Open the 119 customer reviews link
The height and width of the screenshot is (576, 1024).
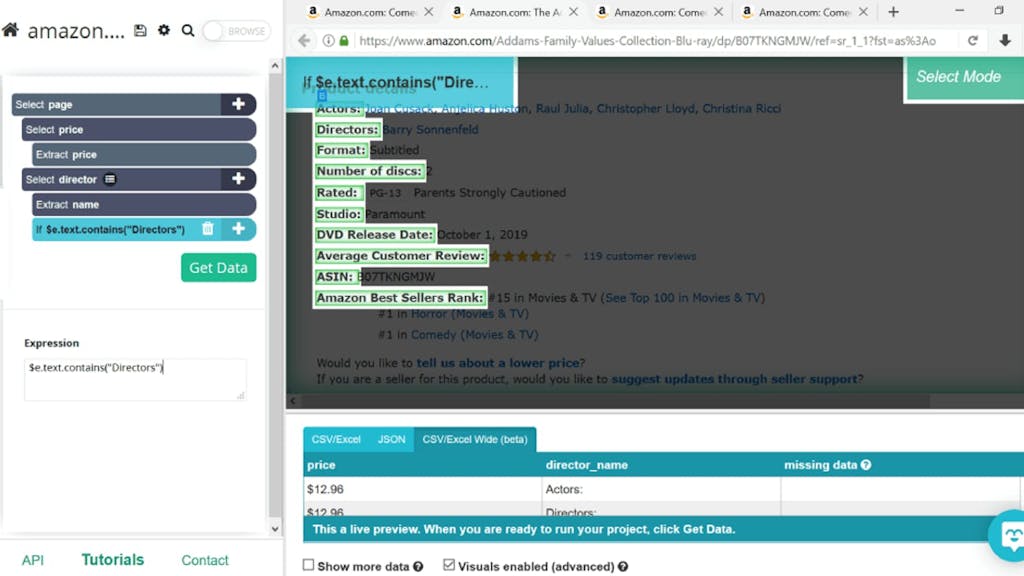click(639, 256)
